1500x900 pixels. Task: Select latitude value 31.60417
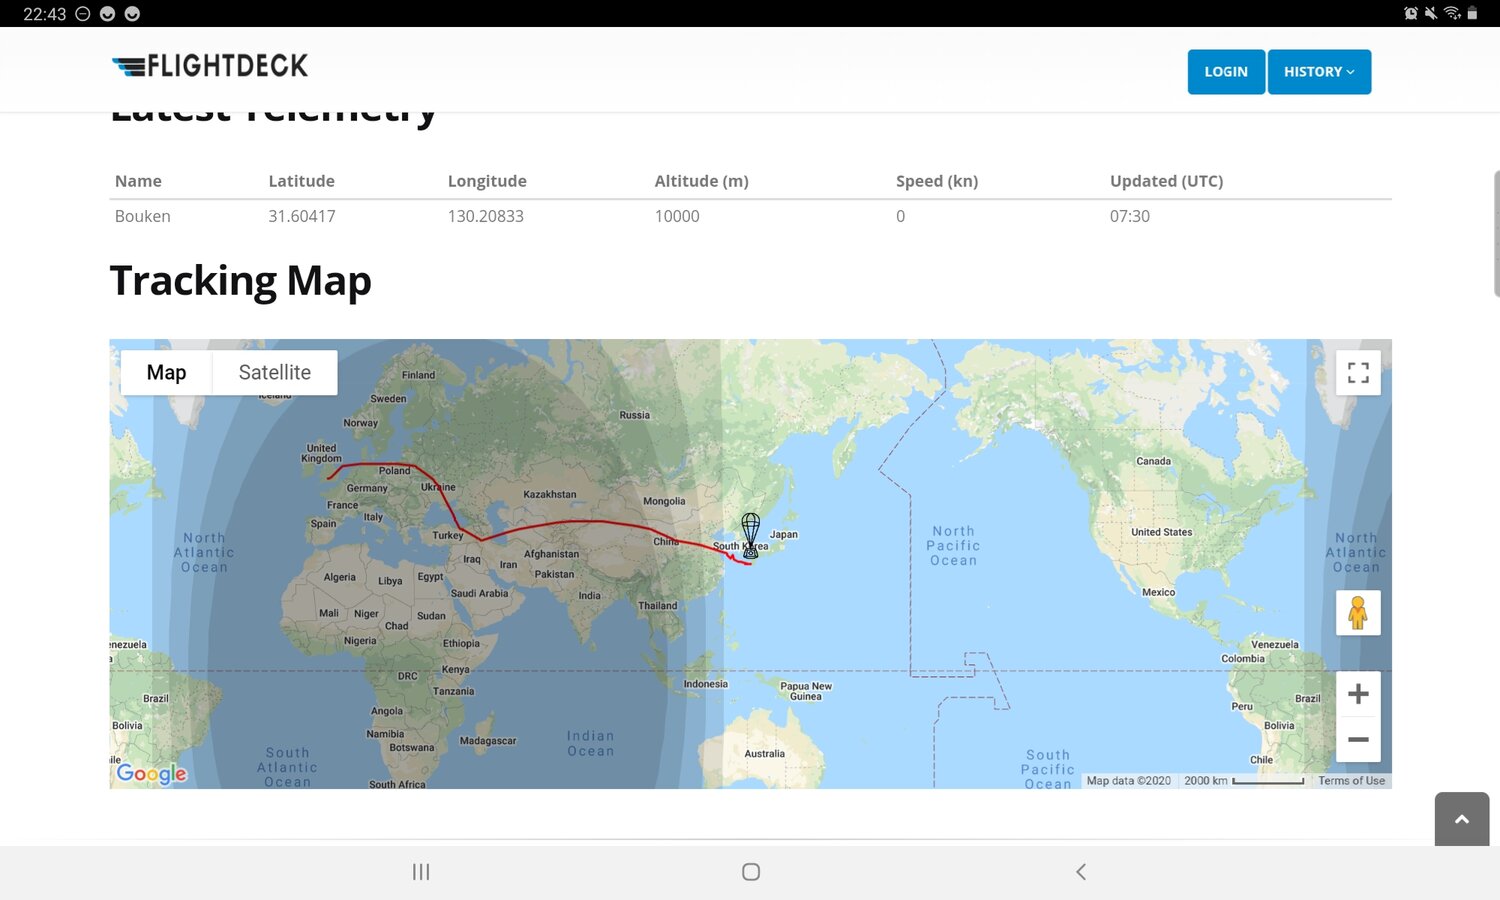[x=302, y=216]
